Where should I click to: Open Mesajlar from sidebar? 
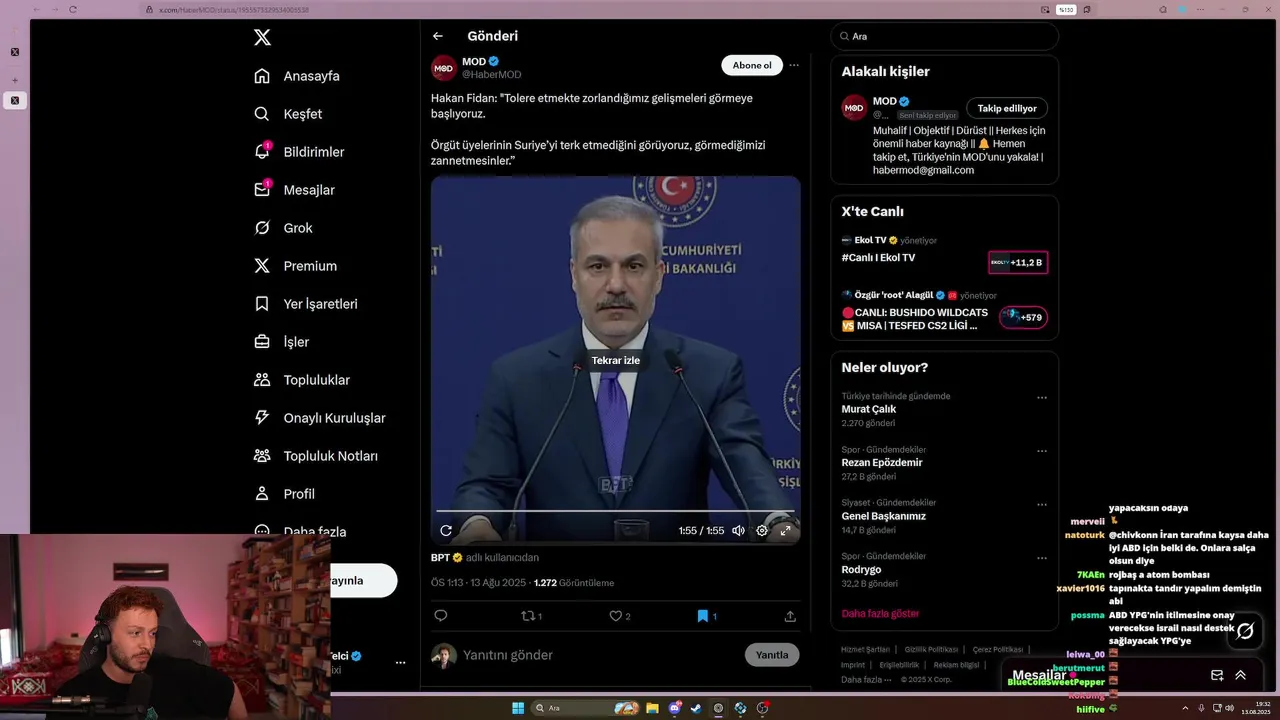[x=294, y=190]
